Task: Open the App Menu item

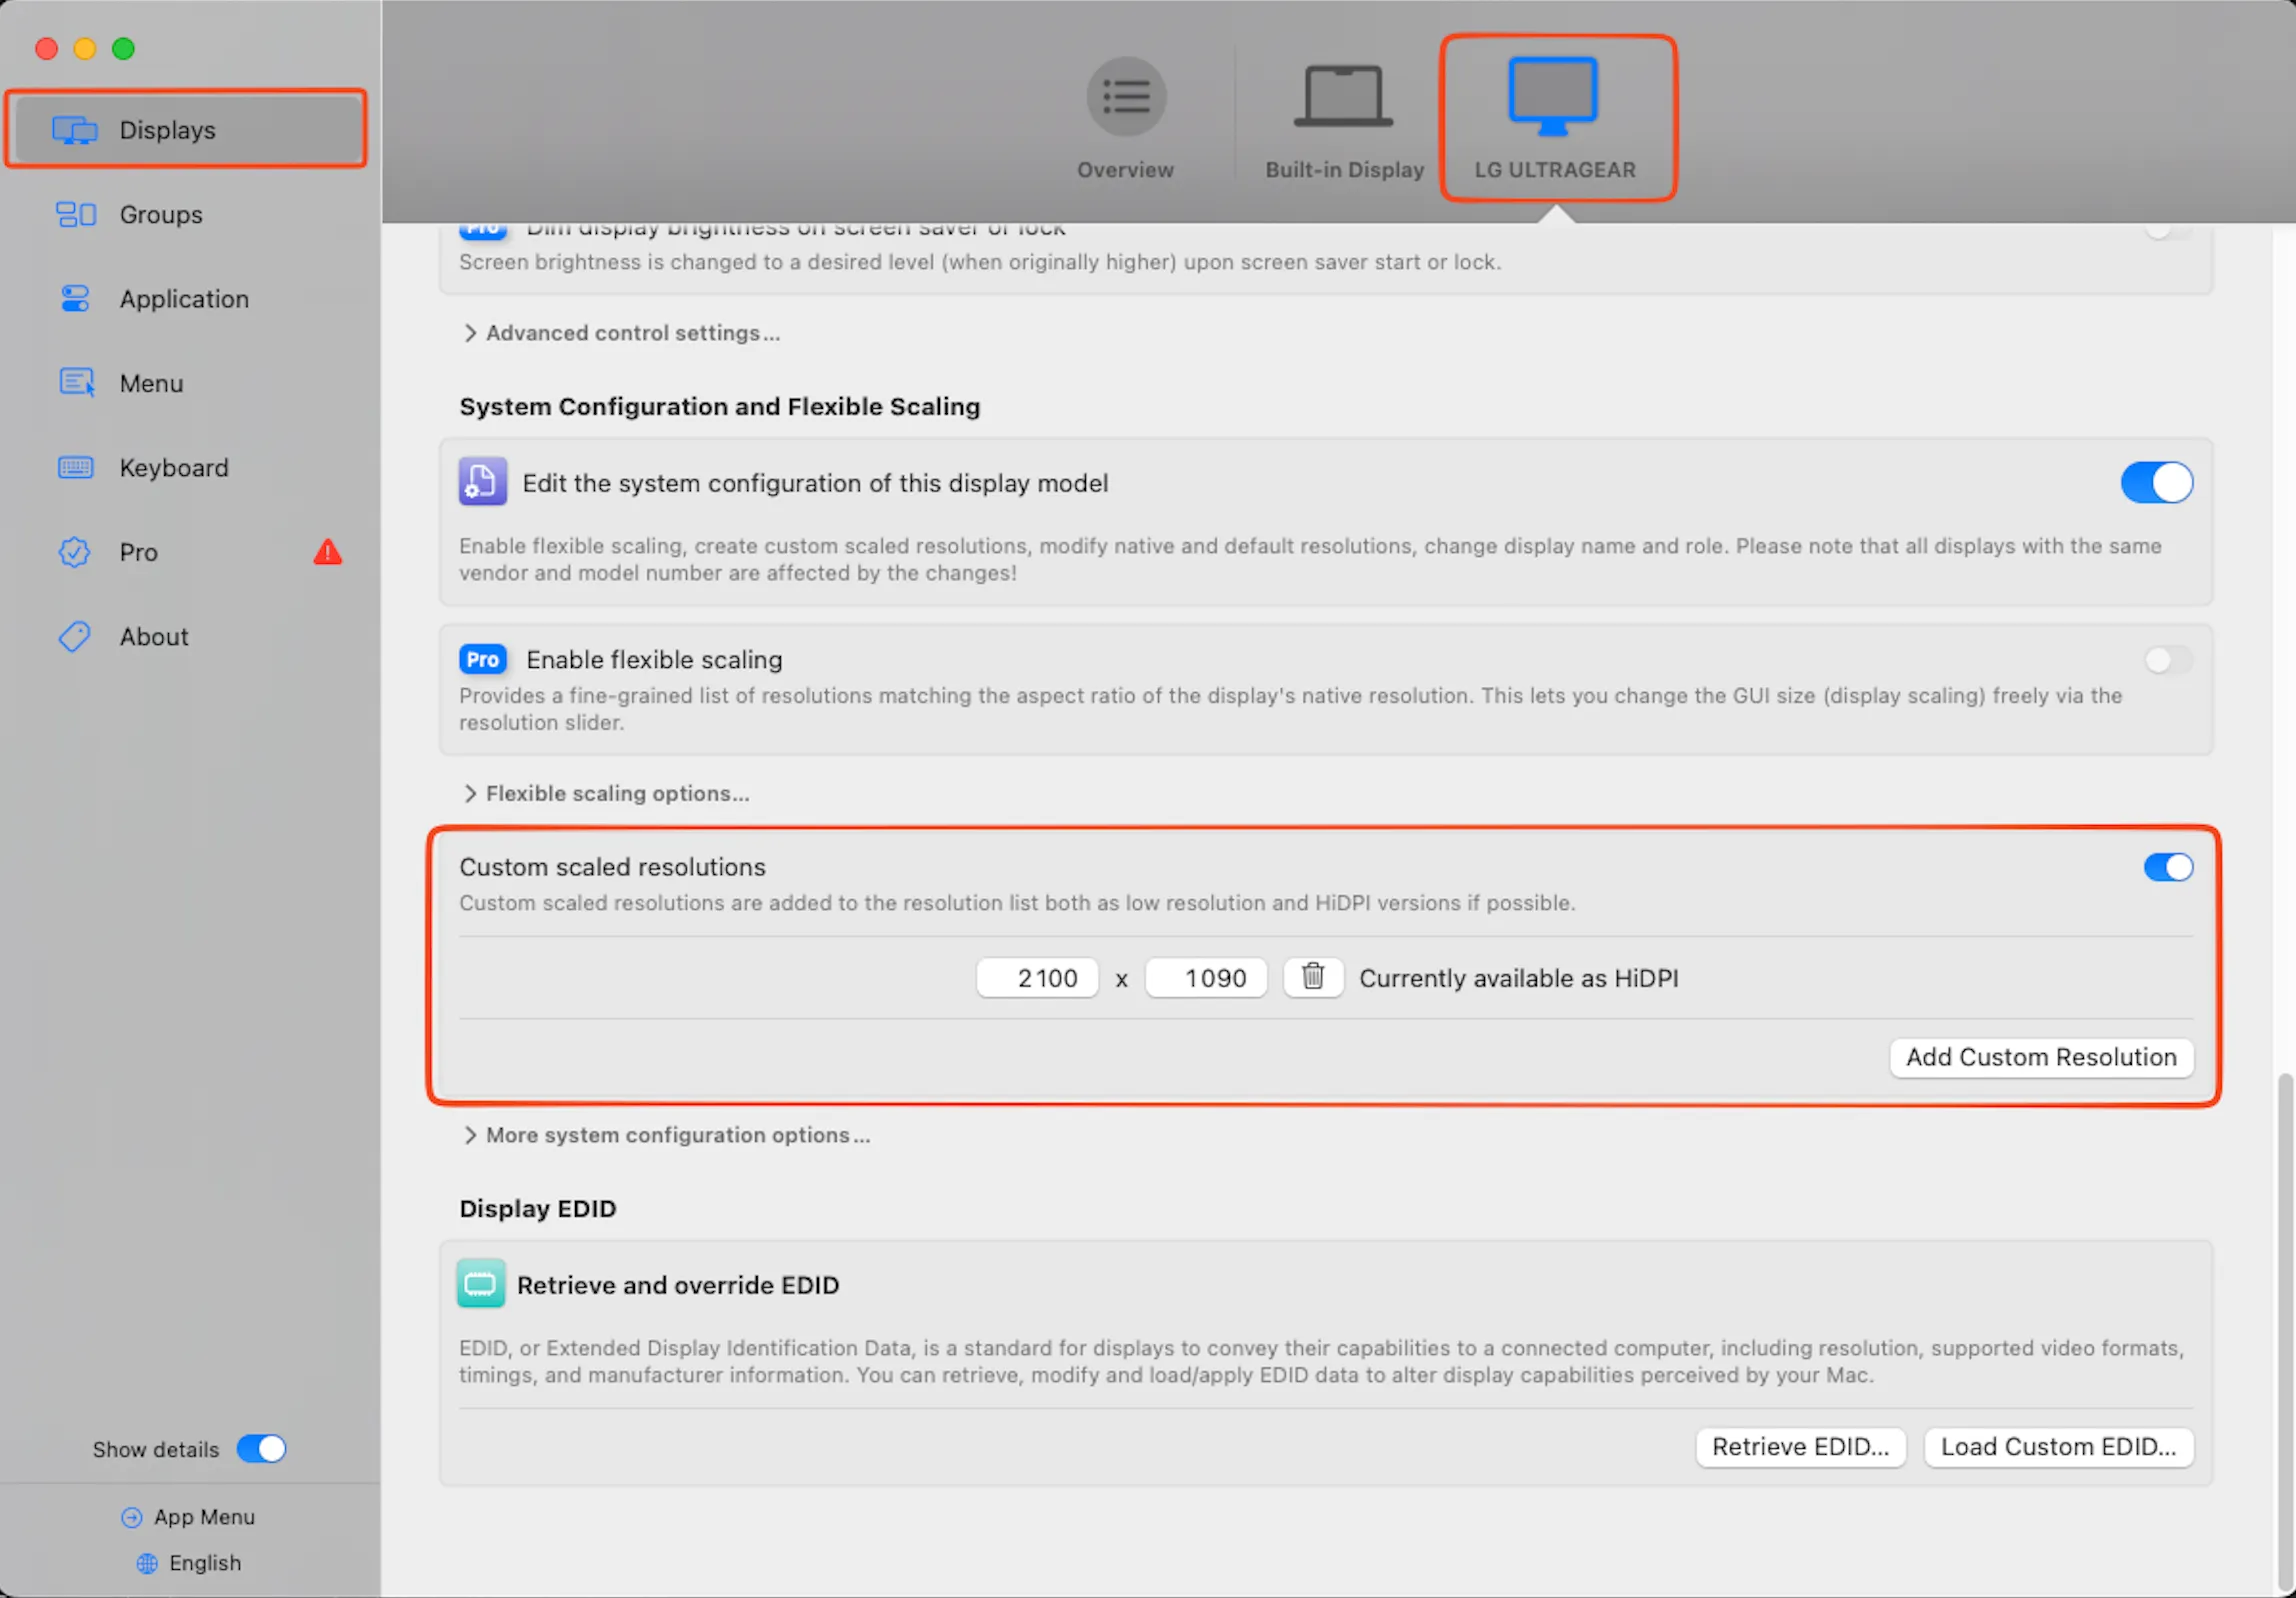Action: [188, 1517]
